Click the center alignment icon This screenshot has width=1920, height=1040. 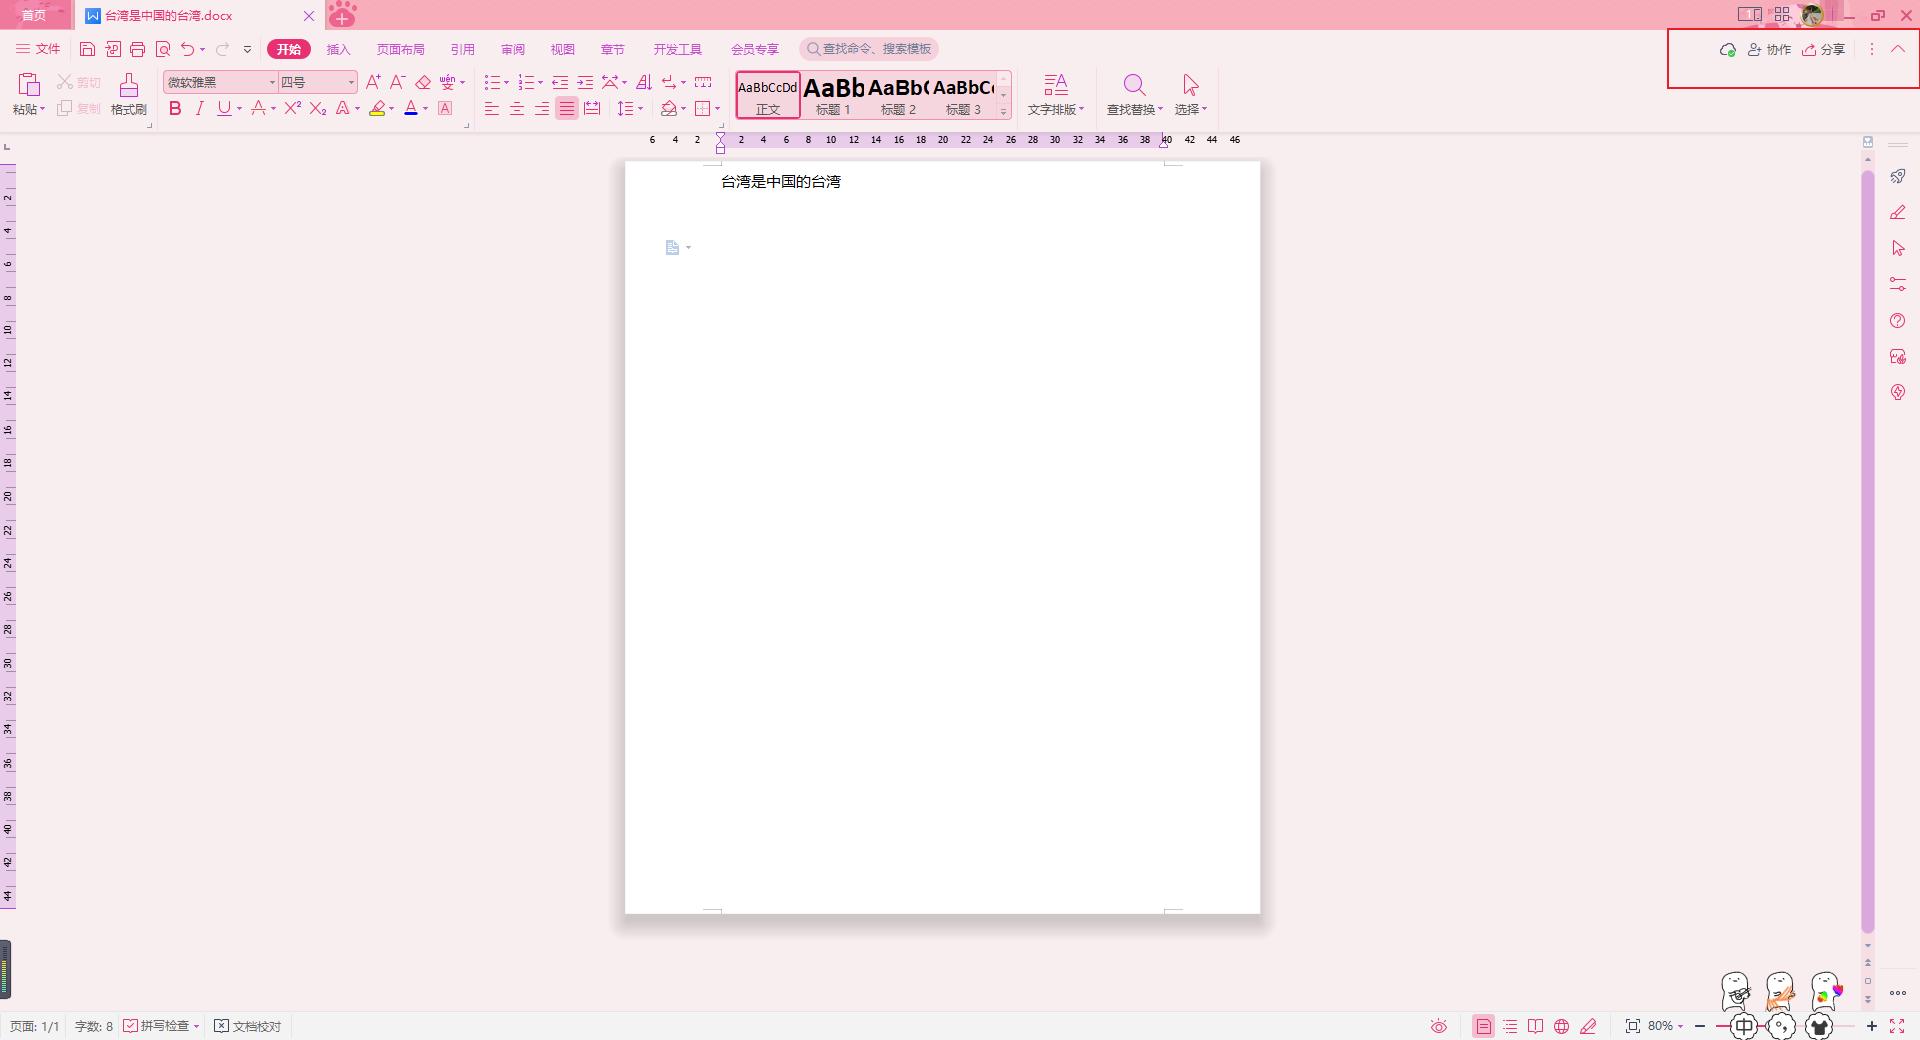point(516,108)
